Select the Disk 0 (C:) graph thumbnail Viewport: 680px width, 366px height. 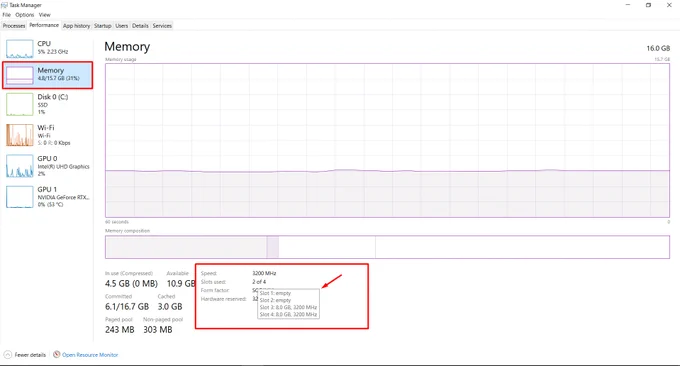[20, 105]
